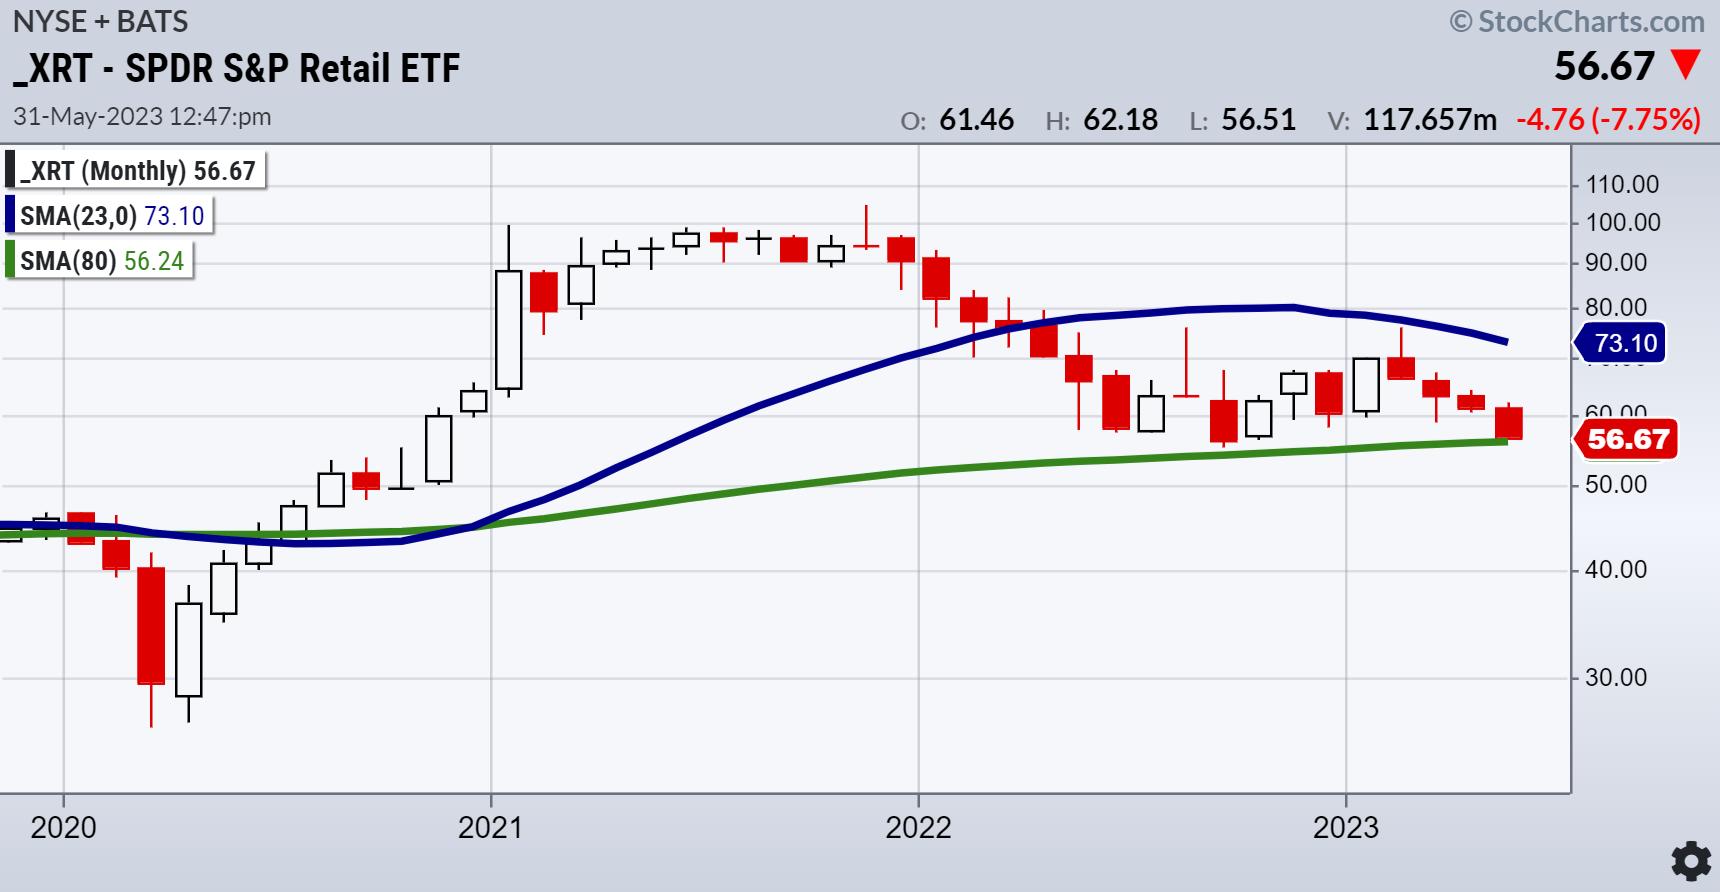
Task: Open the chart settings gear icon
Action: pyautogui.click(x=1690, y=861)
